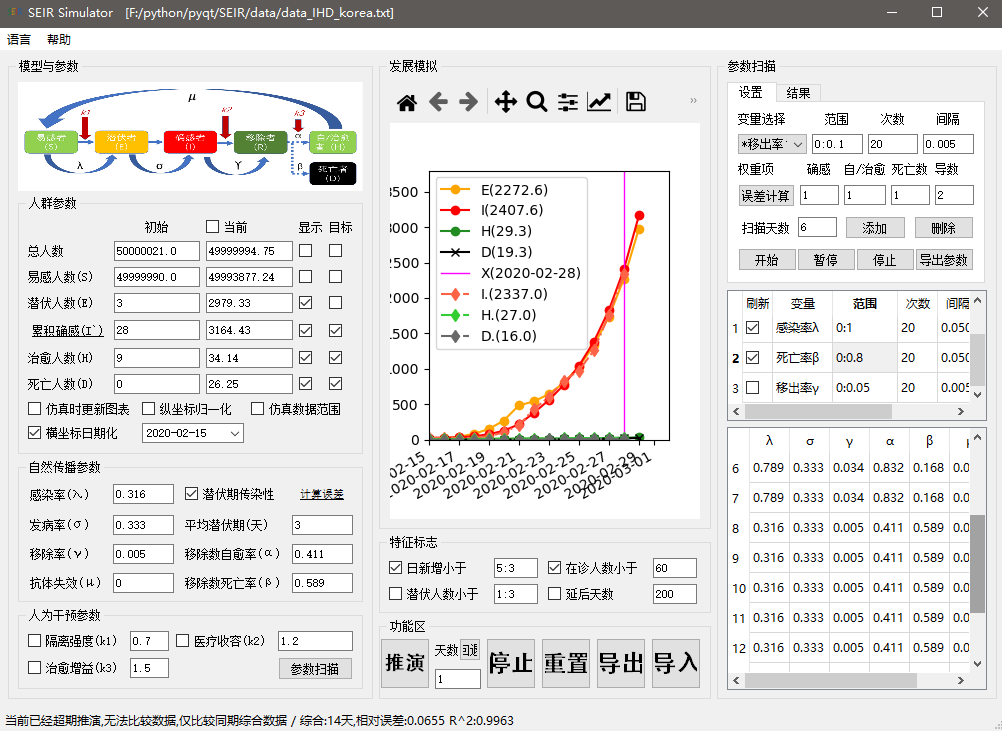Click the 感染率(λ) input field
This screenshot has width=1002, height=731.
pyautogui.click(x=144, y=494)
